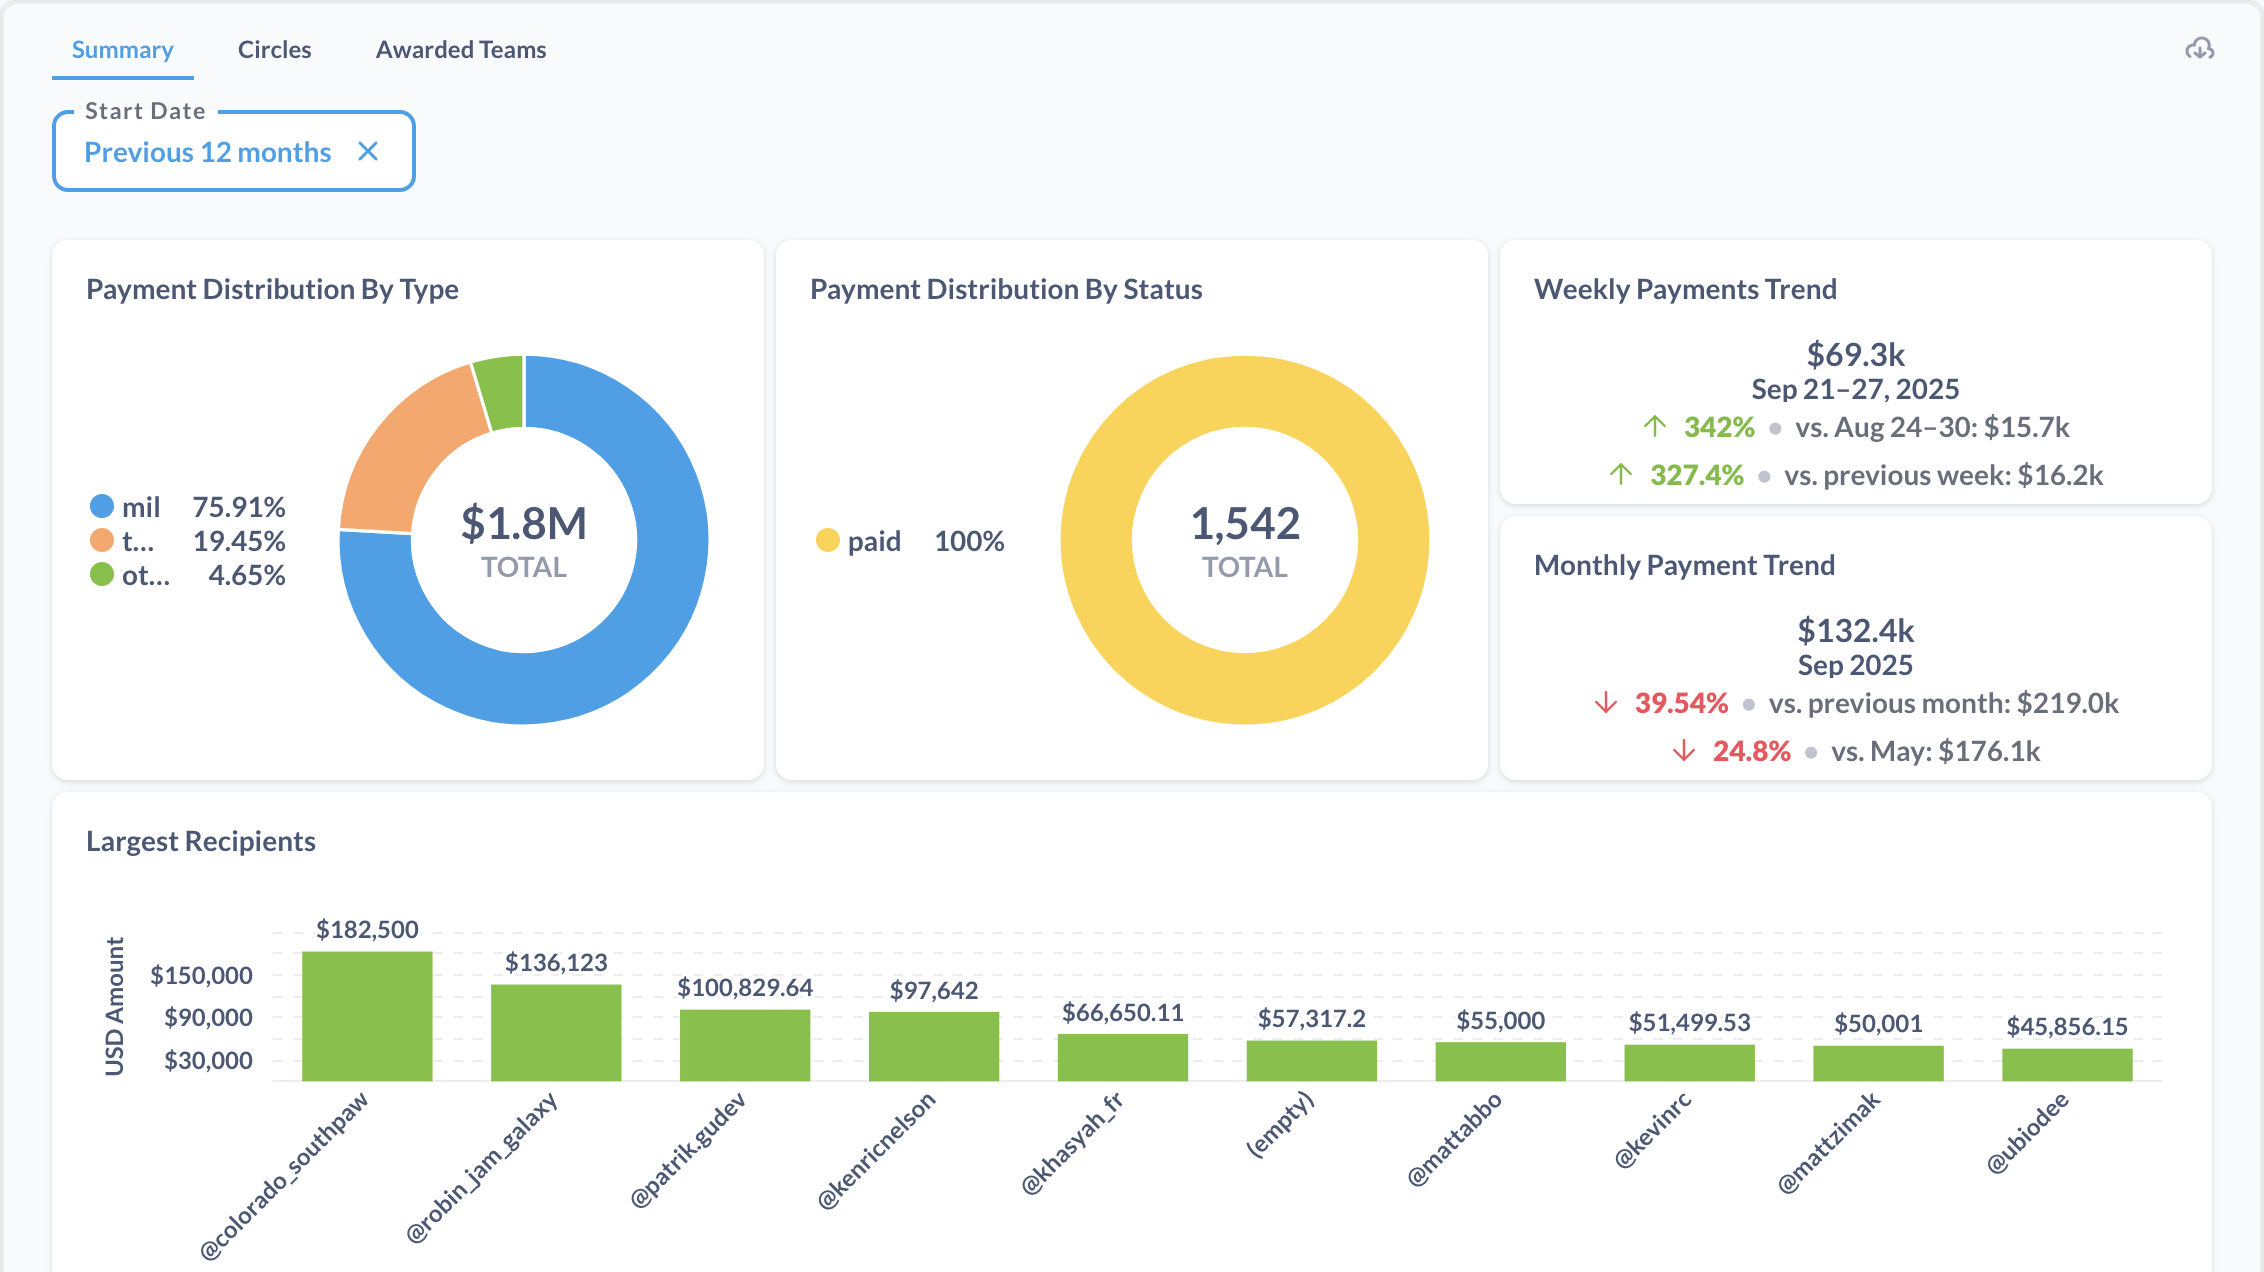This screenshot has width=2264, height=1272.
Task: Click the @mattzimak bar
Action: tap(1879, 1063)
